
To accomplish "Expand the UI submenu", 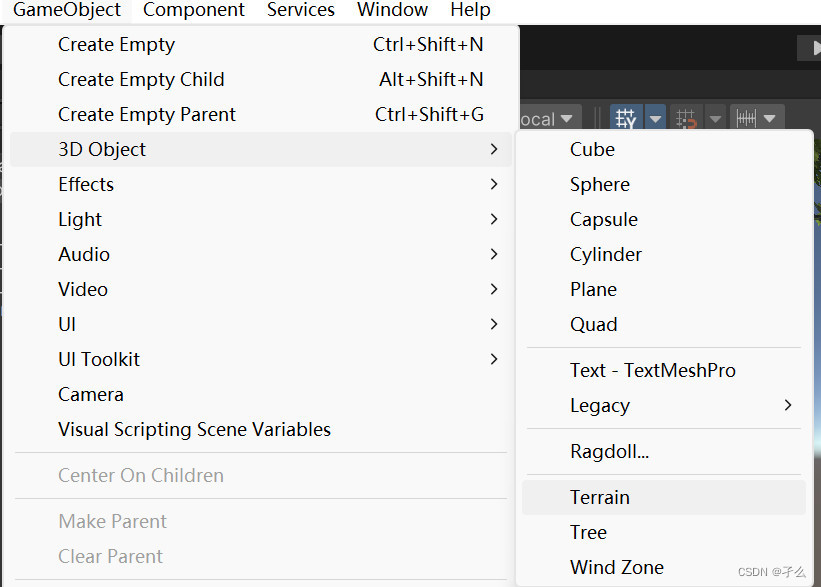I will pyautogui.click(x=261, y=325).
